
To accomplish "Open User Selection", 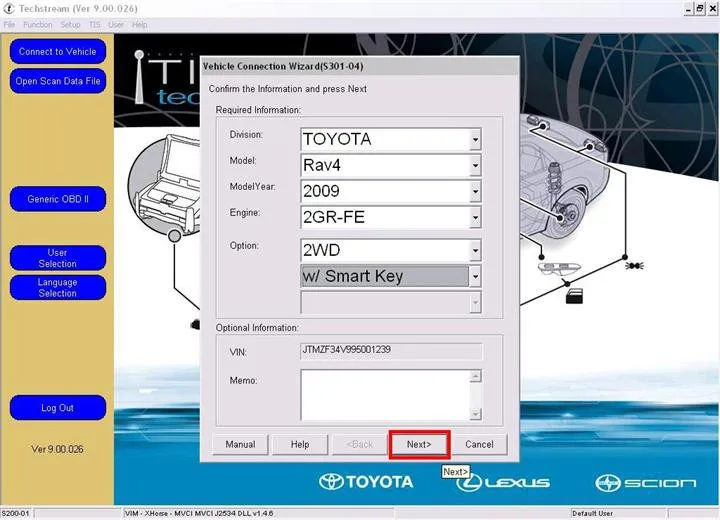I will point(58,258).
